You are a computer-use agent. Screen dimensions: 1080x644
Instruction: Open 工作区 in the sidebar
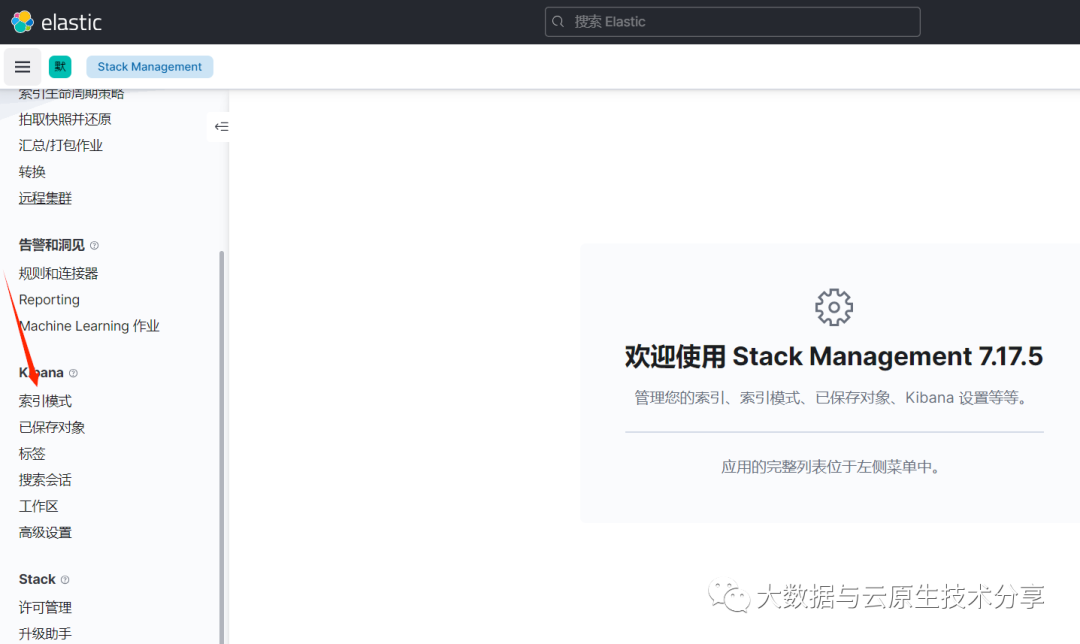pyautogui.click(x=39, y=506)
